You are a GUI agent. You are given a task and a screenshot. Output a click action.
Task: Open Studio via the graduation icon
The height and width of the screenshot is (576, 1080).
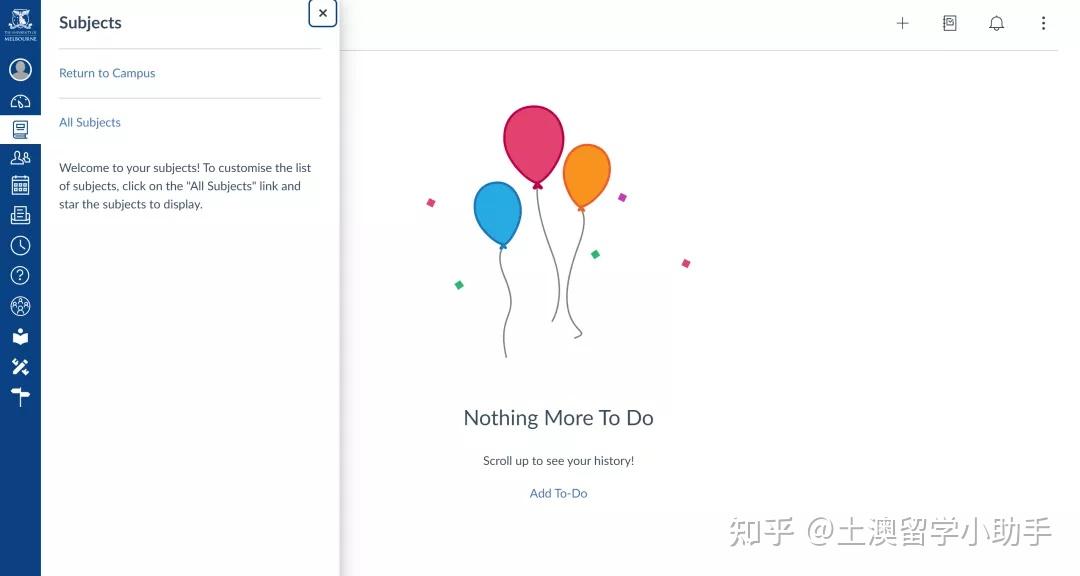pyautogui.click(x=20, y=336)
